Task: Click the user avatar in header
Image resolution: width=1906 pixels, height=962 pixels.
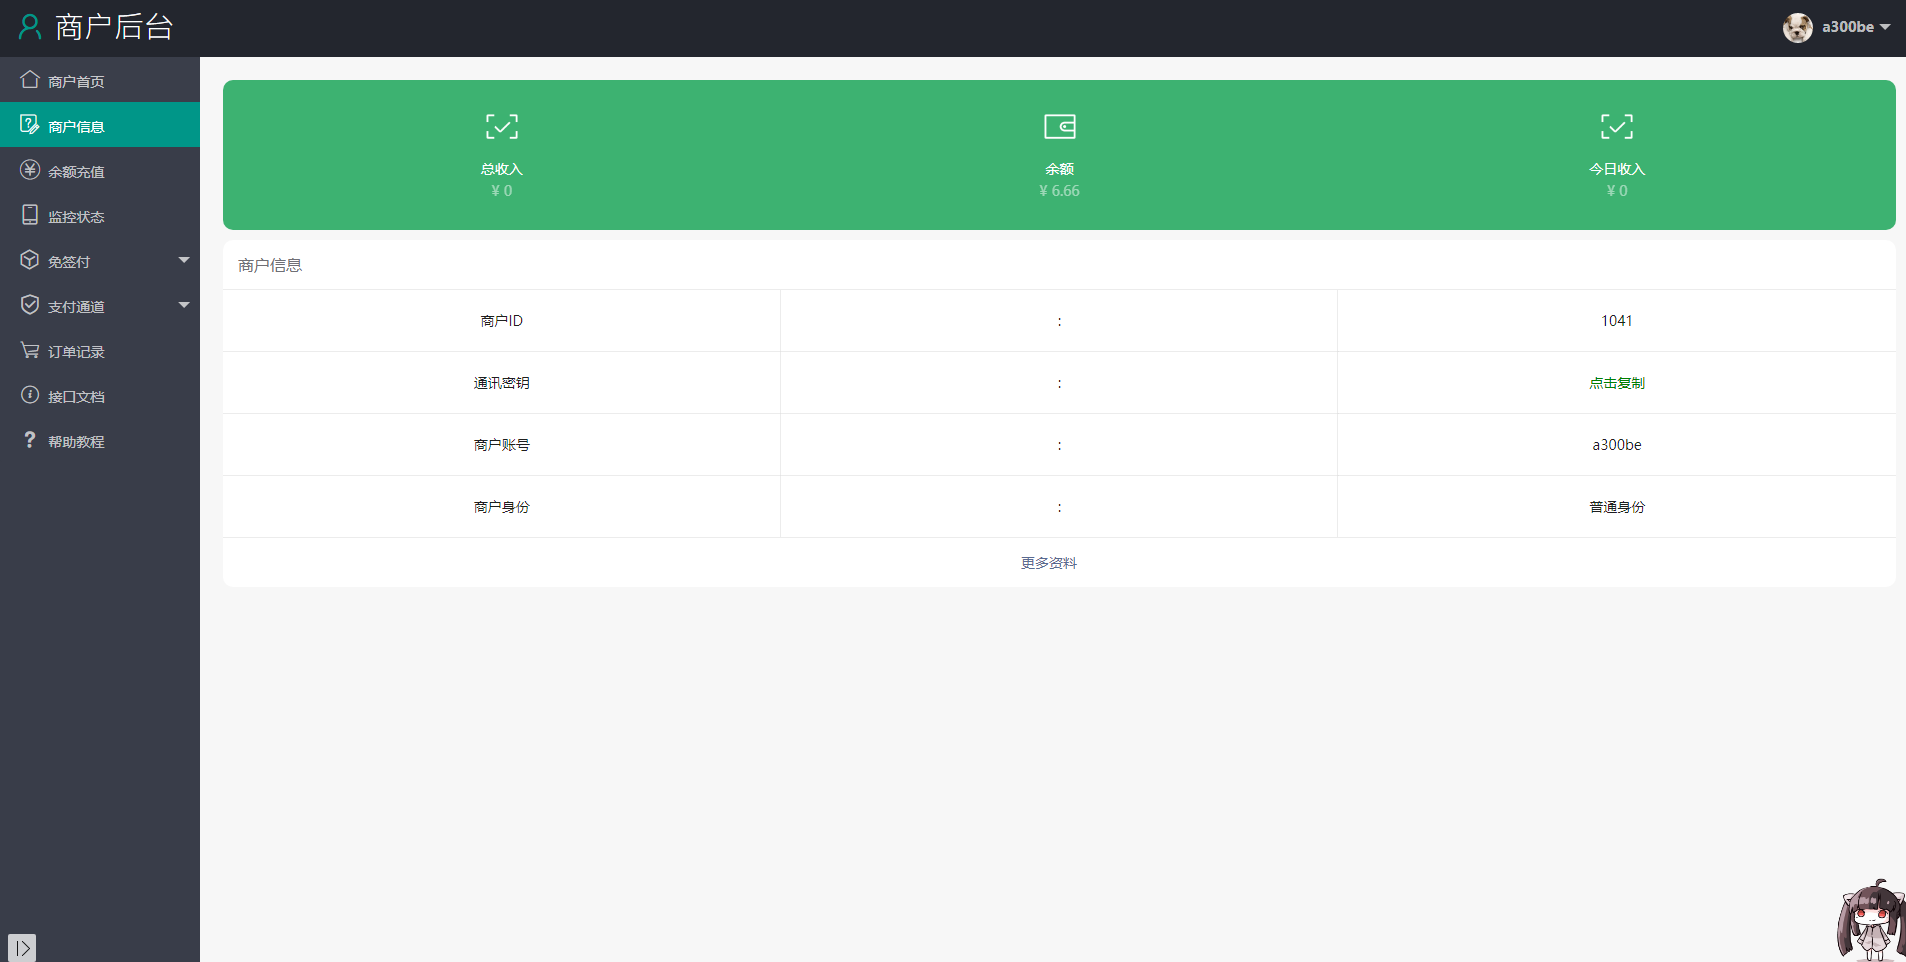Action: click(x=1797, y=28)
